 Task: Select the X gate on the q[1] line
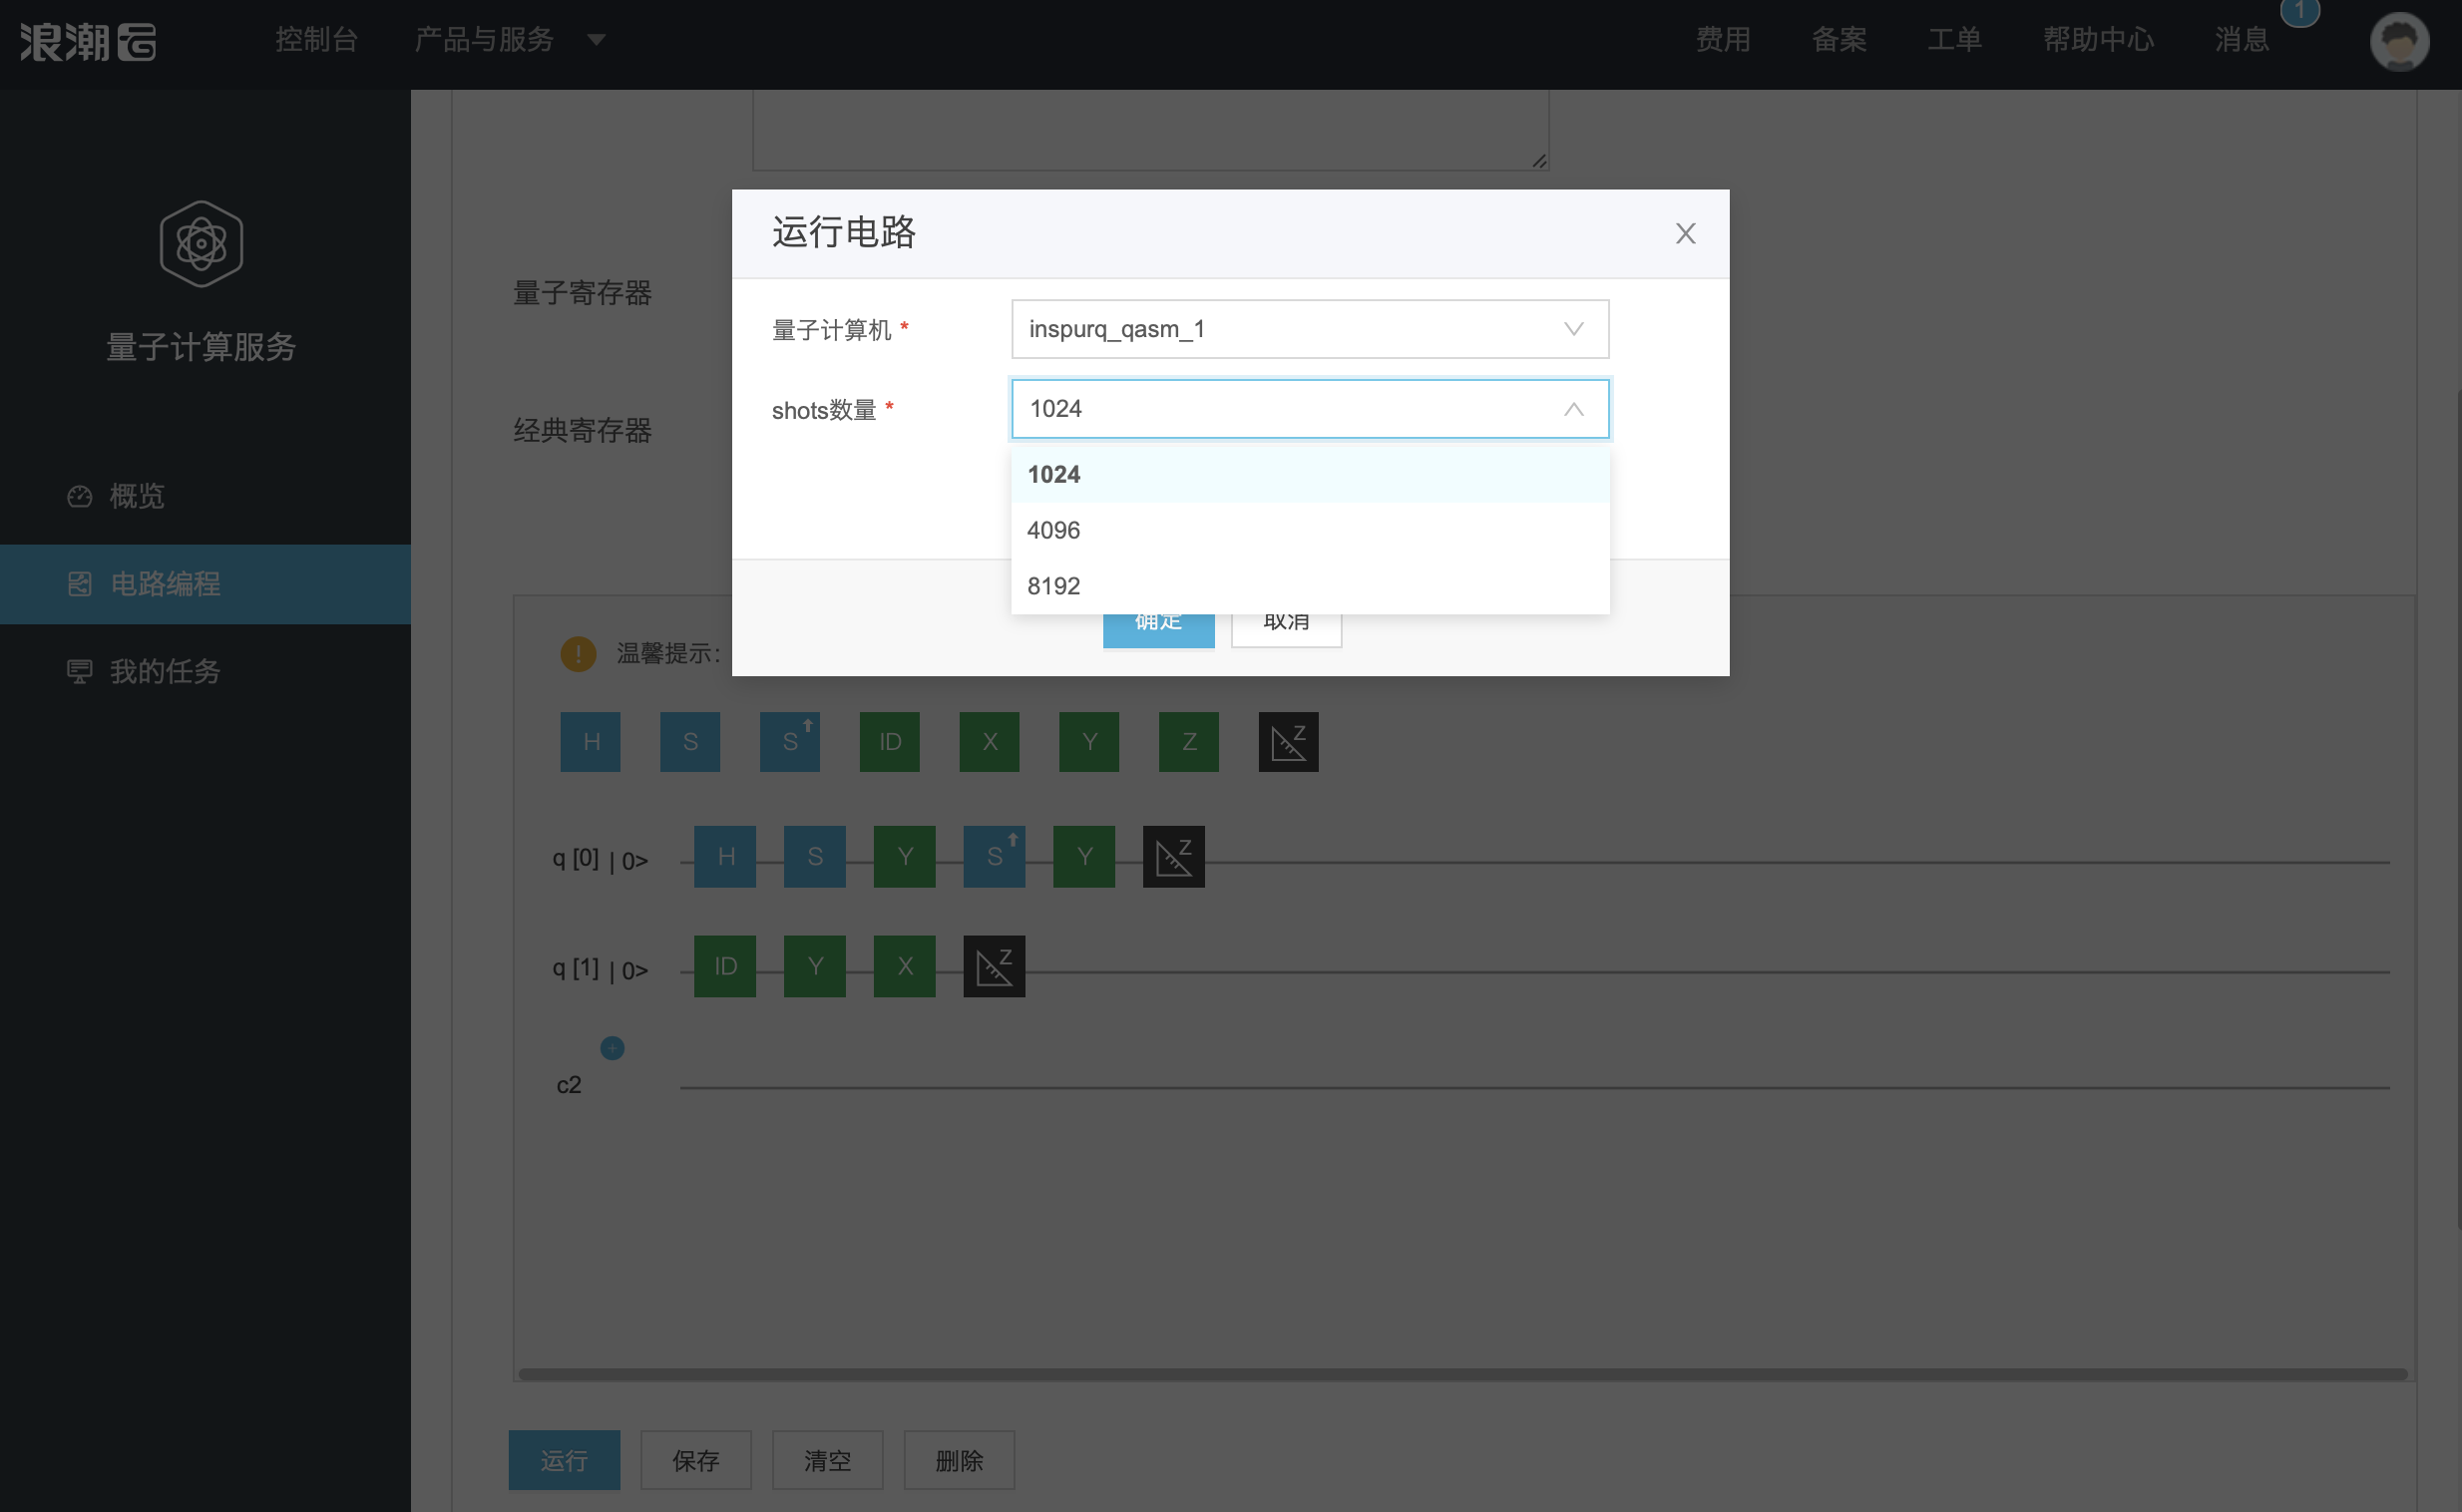click(904, 966)
